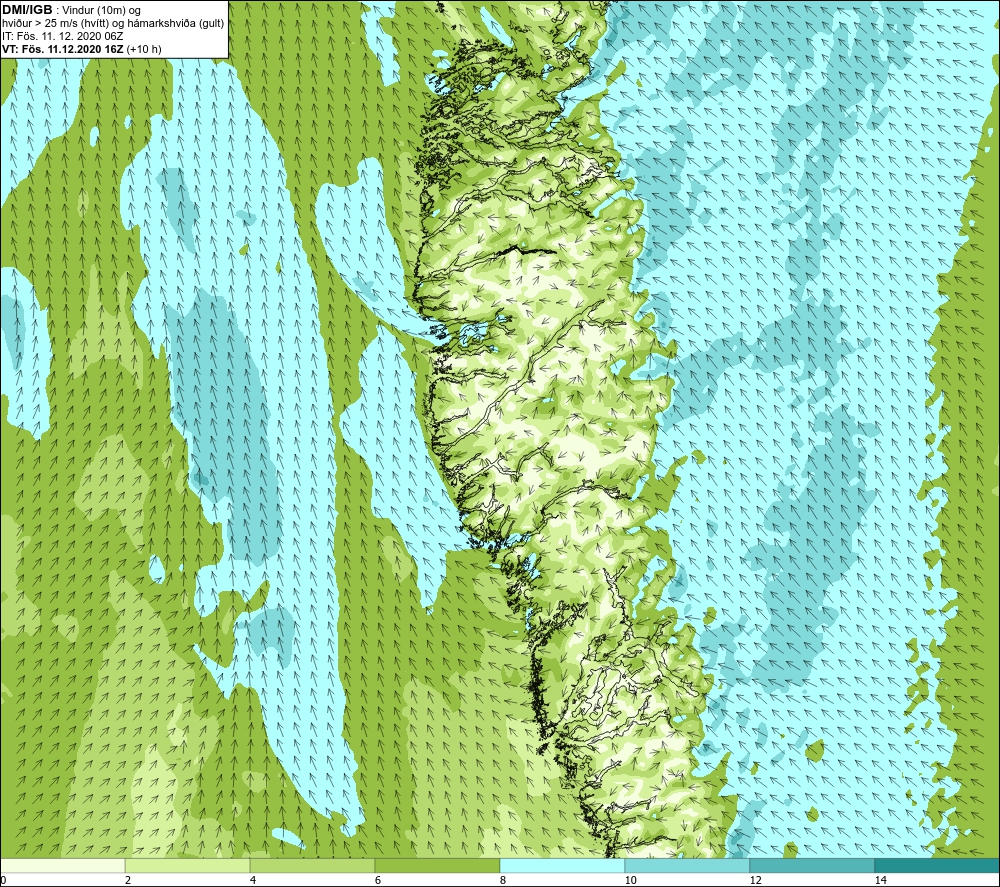Select the dark green 6–8 m/s color segment
Screen dimensions: 1000x887
click(438, 865)
